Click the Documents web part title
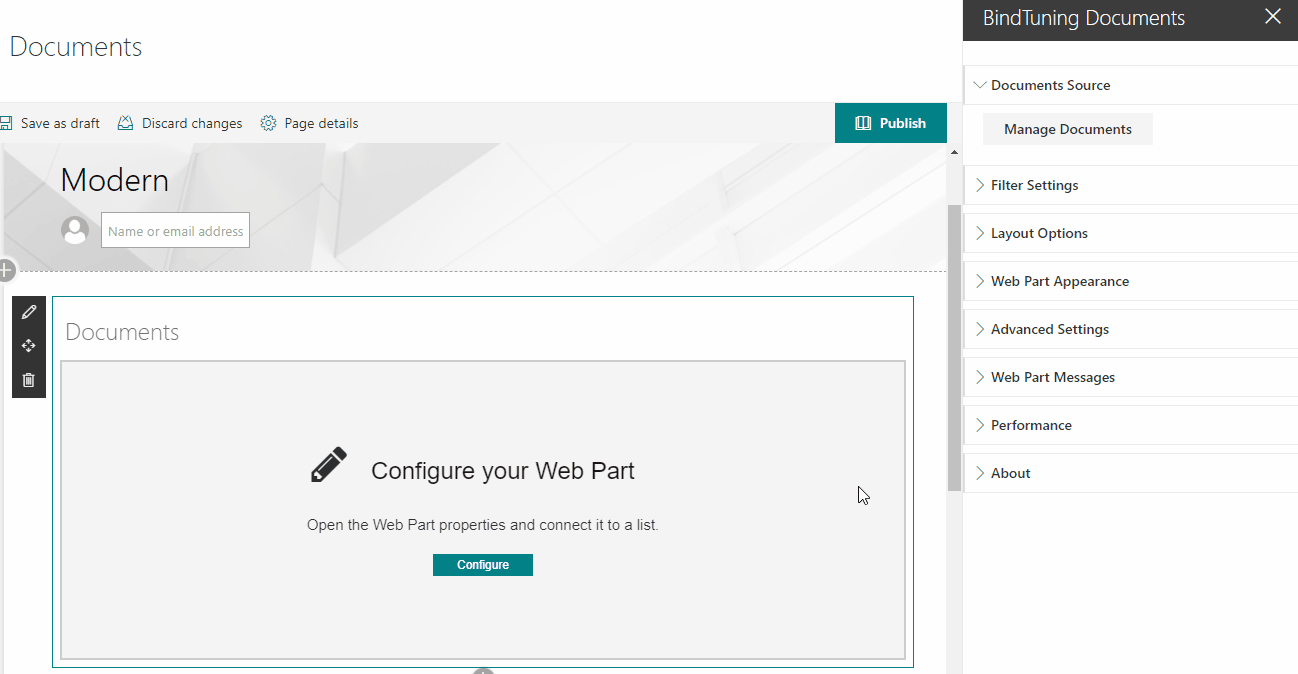The image size is (1298, 674). [x=122, y=332]
